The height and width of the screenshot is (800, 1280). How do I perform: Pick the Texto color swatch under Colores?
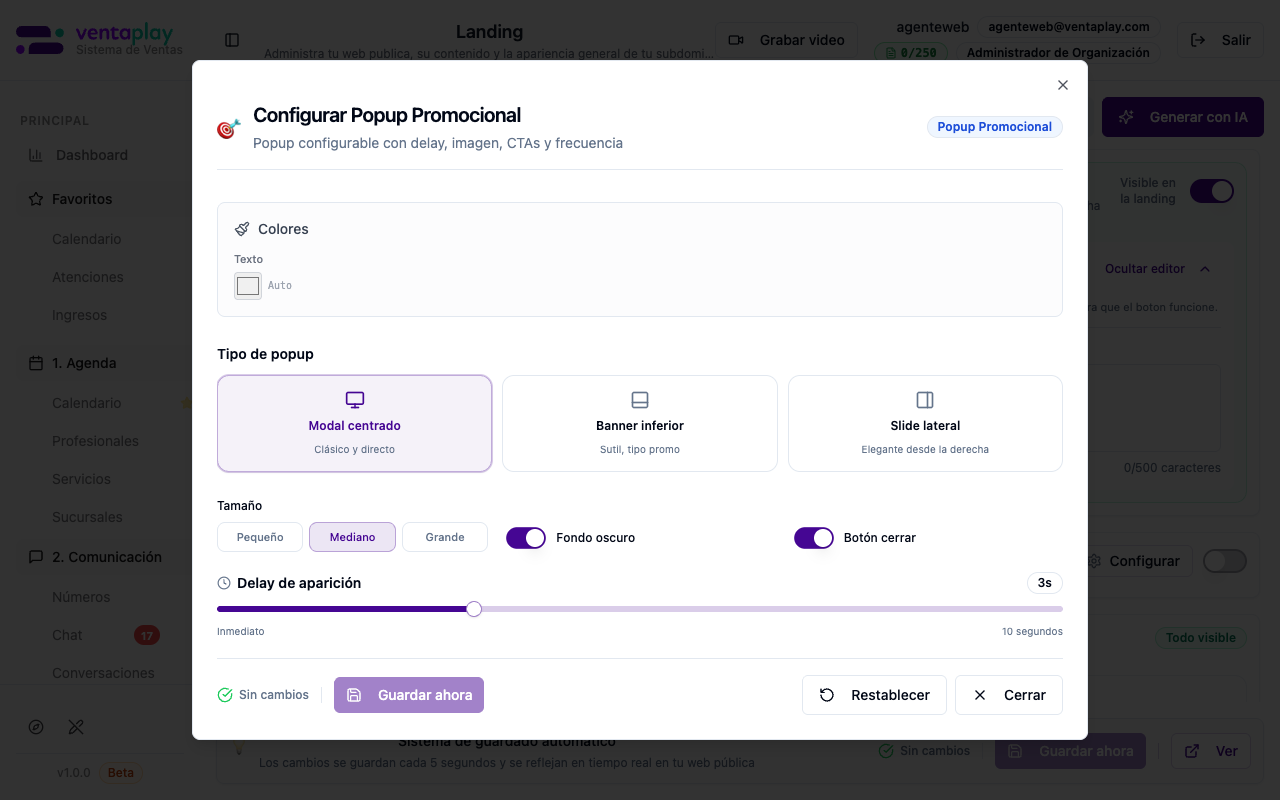[x=247, y=285]
